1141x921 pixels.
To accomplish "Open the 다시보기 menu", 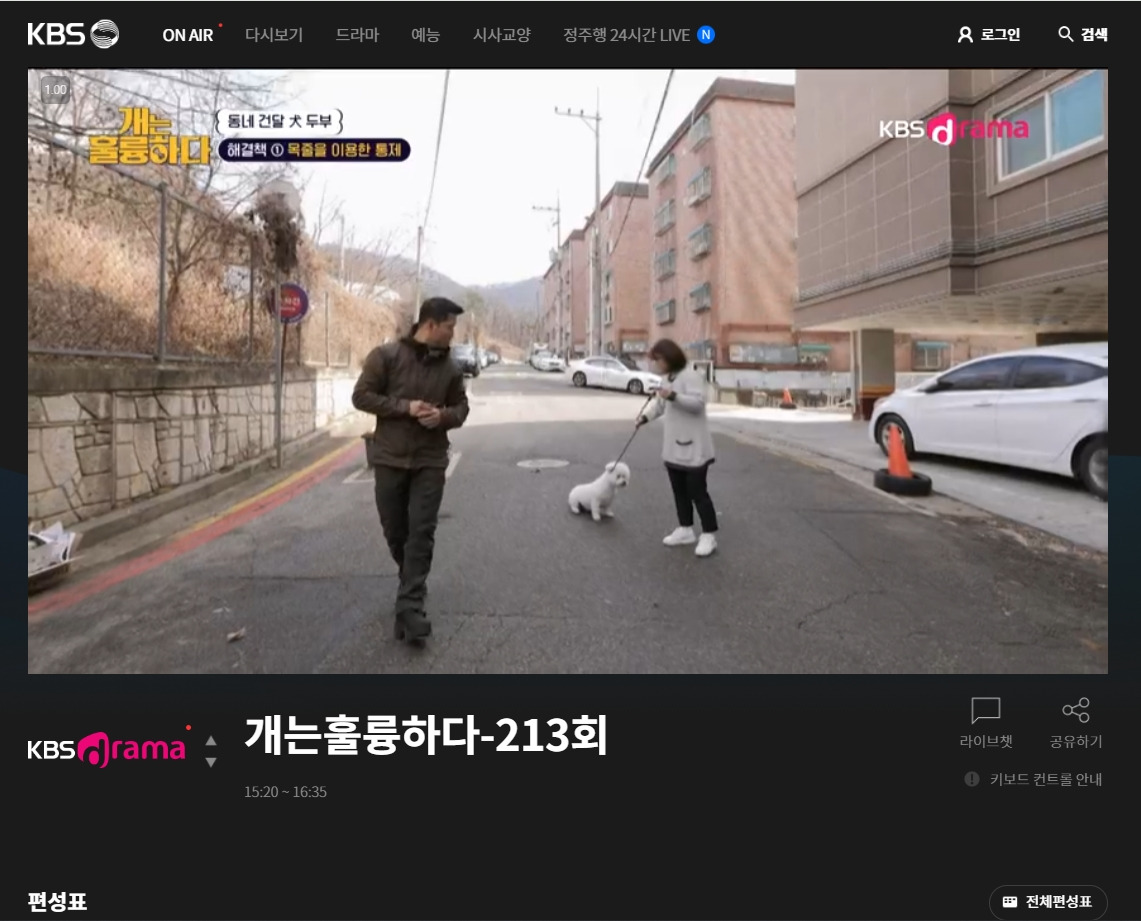I will pyautogui.click(x=274, y=34).
